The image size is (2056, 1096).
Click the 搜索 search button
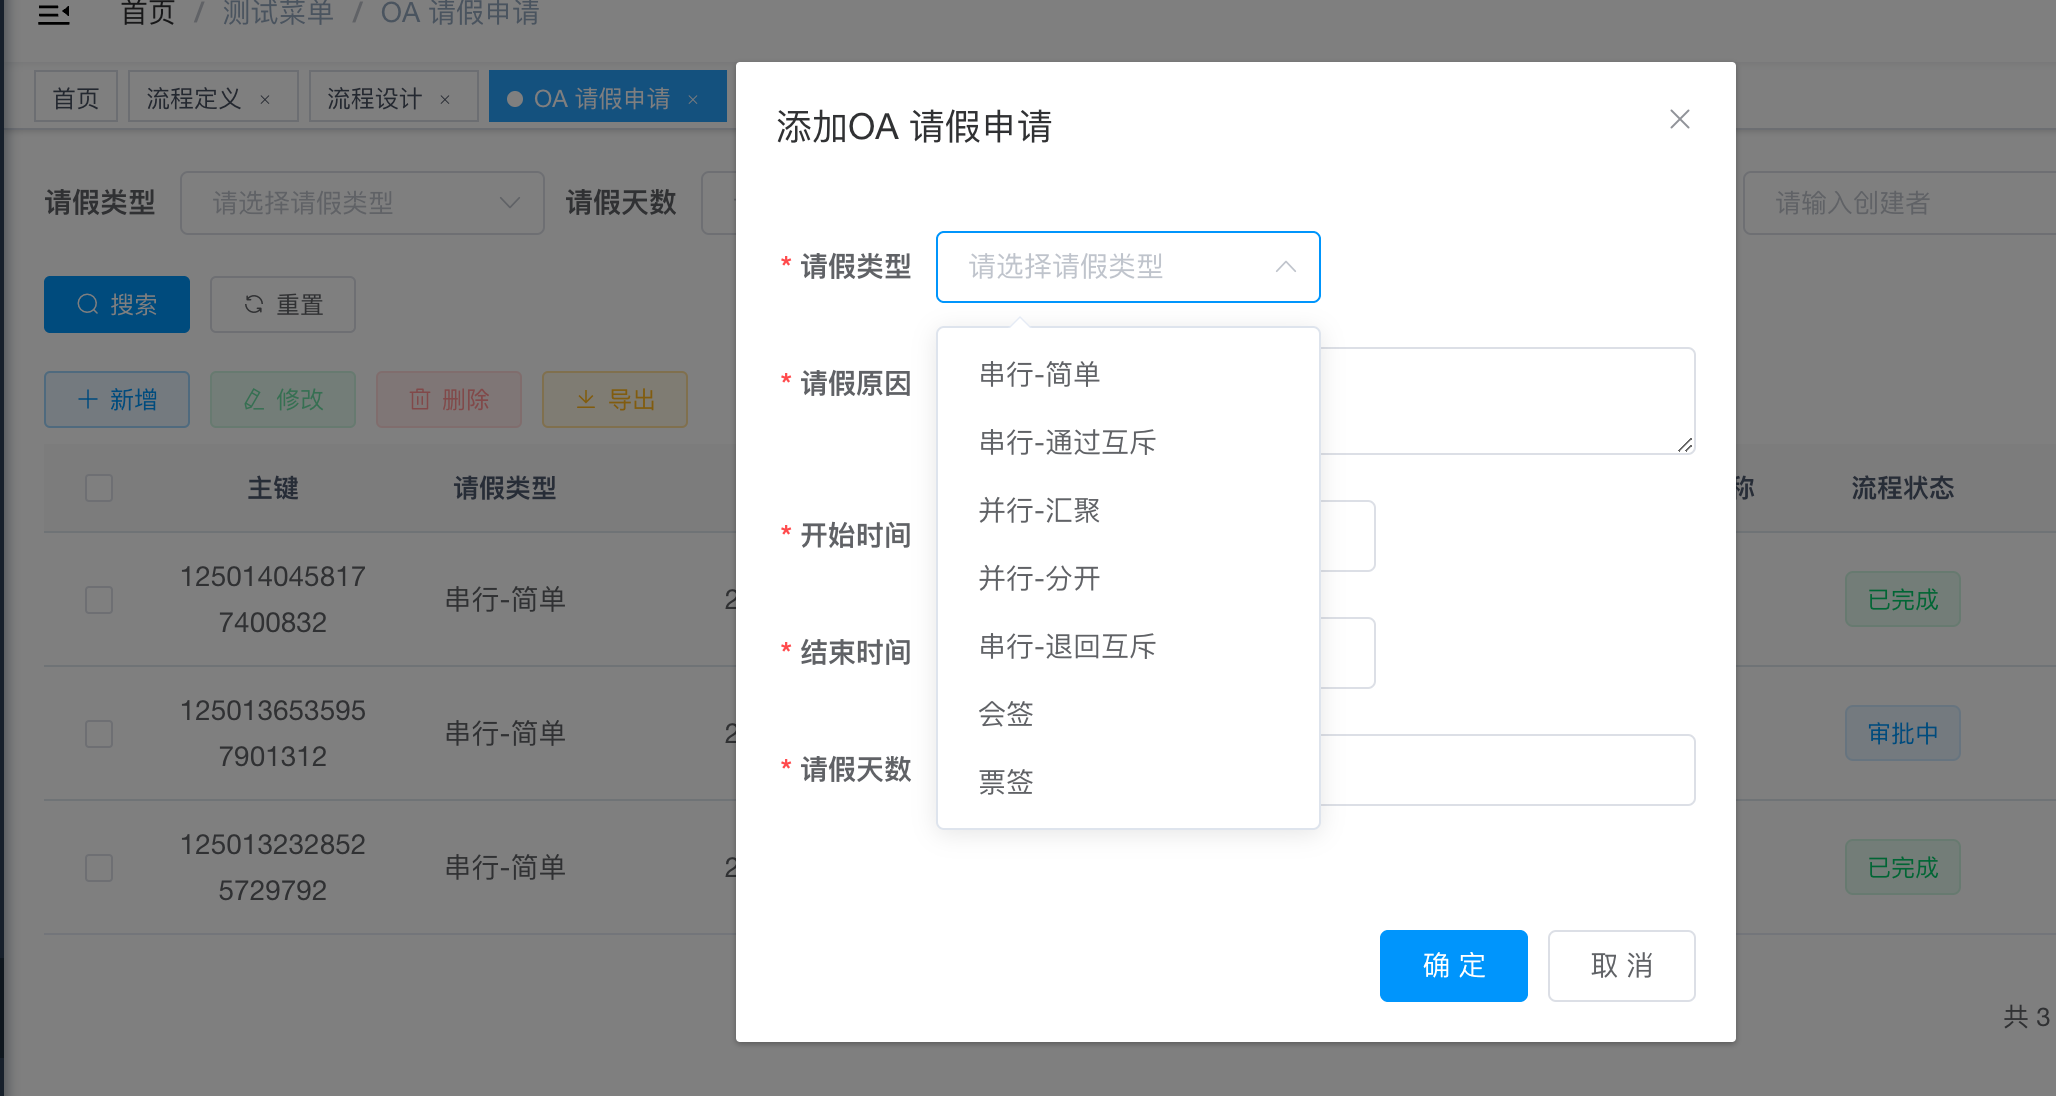[117, 304]
